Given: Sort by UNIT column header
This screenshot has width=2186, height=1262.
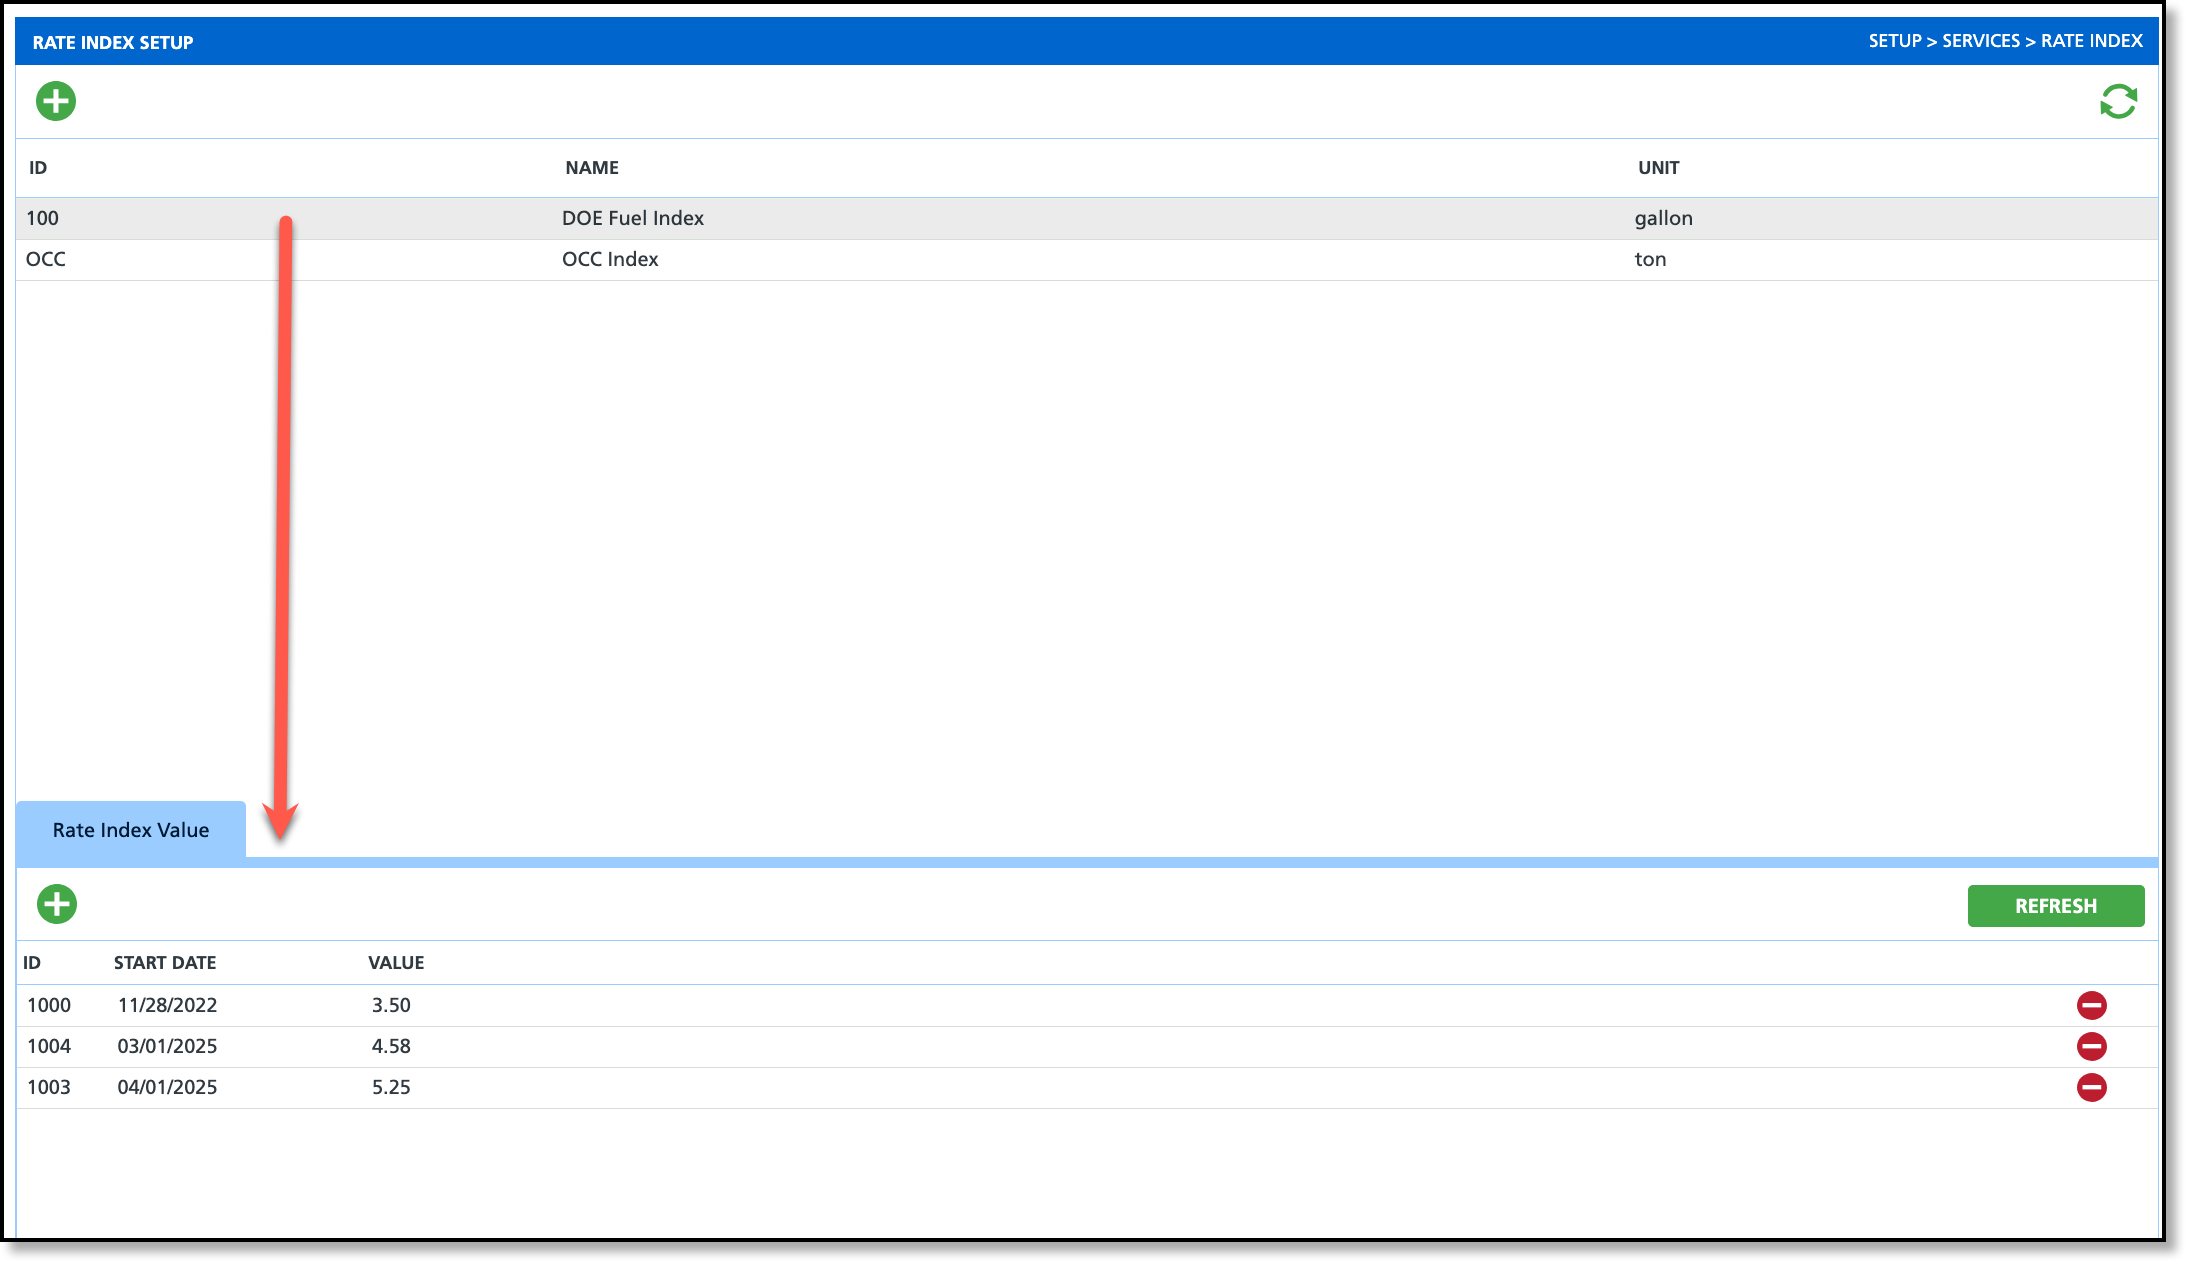Looking at the screenshot, I should [x=1658, y=168].
